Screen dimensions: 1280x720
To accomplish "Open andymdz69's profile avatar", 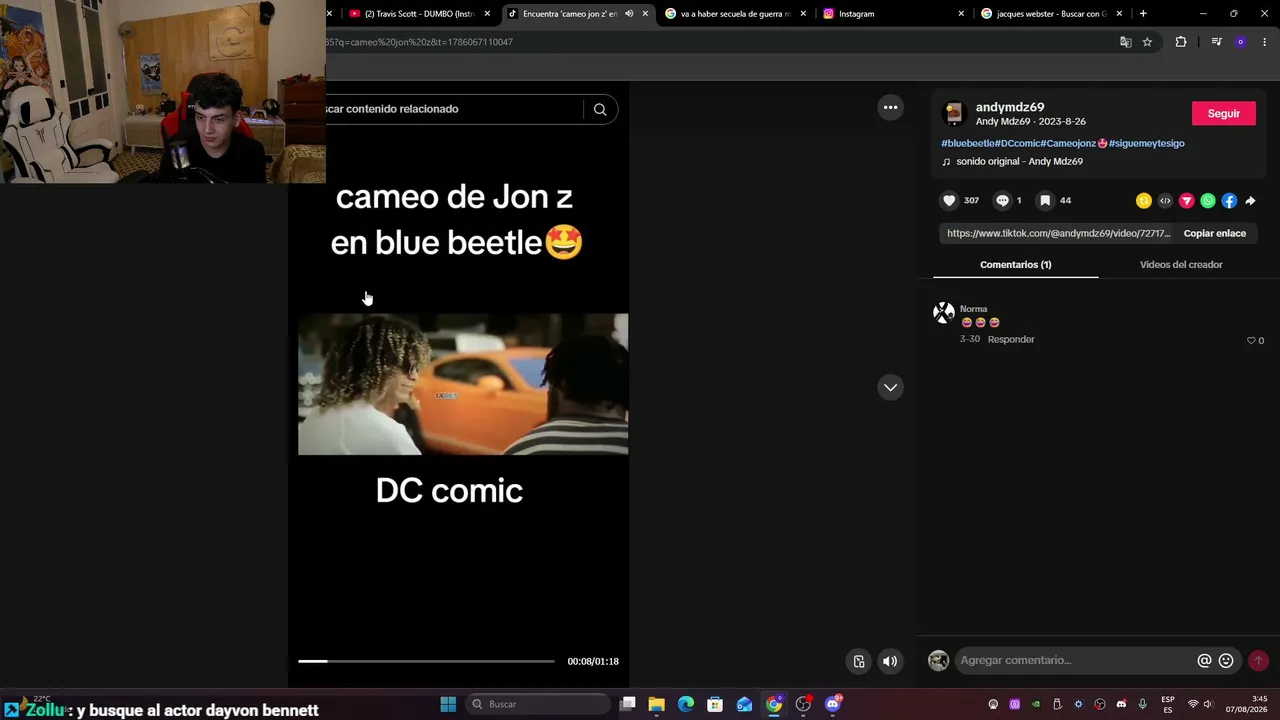I will pos(954,113).
